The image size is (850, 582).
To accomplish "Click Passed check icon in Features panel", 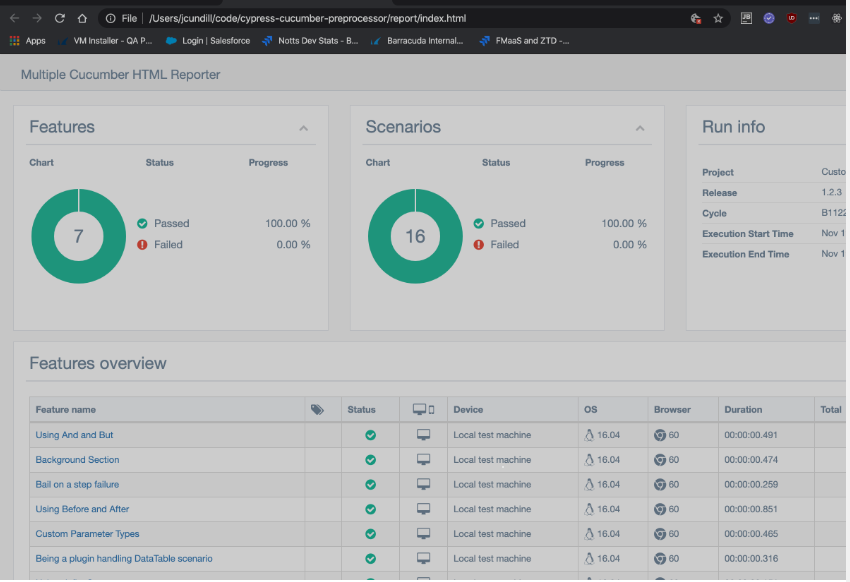I will pos(142,223).
